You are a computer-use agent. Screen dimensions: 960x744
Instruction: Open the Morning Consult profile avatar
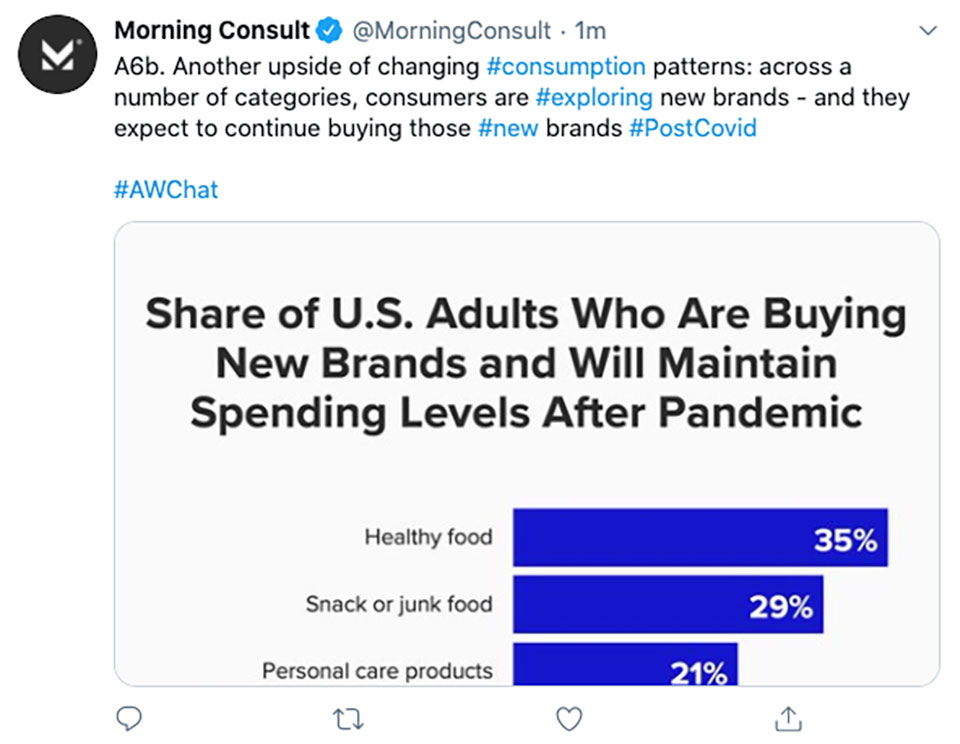coord(58,54)
